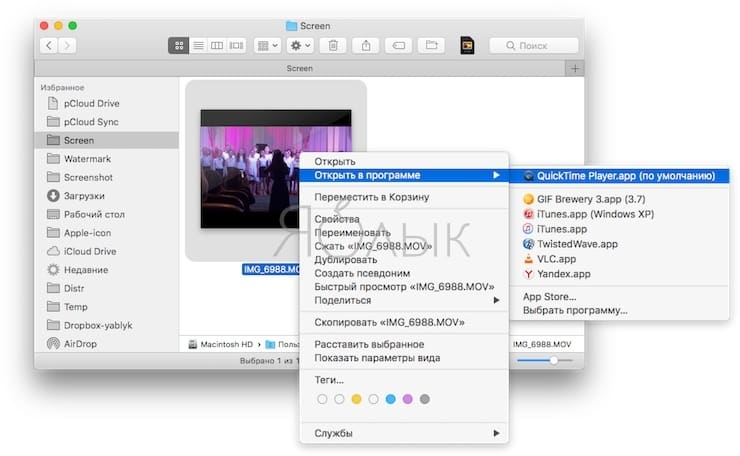
Task: Open Рабочий стол in sidebar
Action: coord(107,214)
